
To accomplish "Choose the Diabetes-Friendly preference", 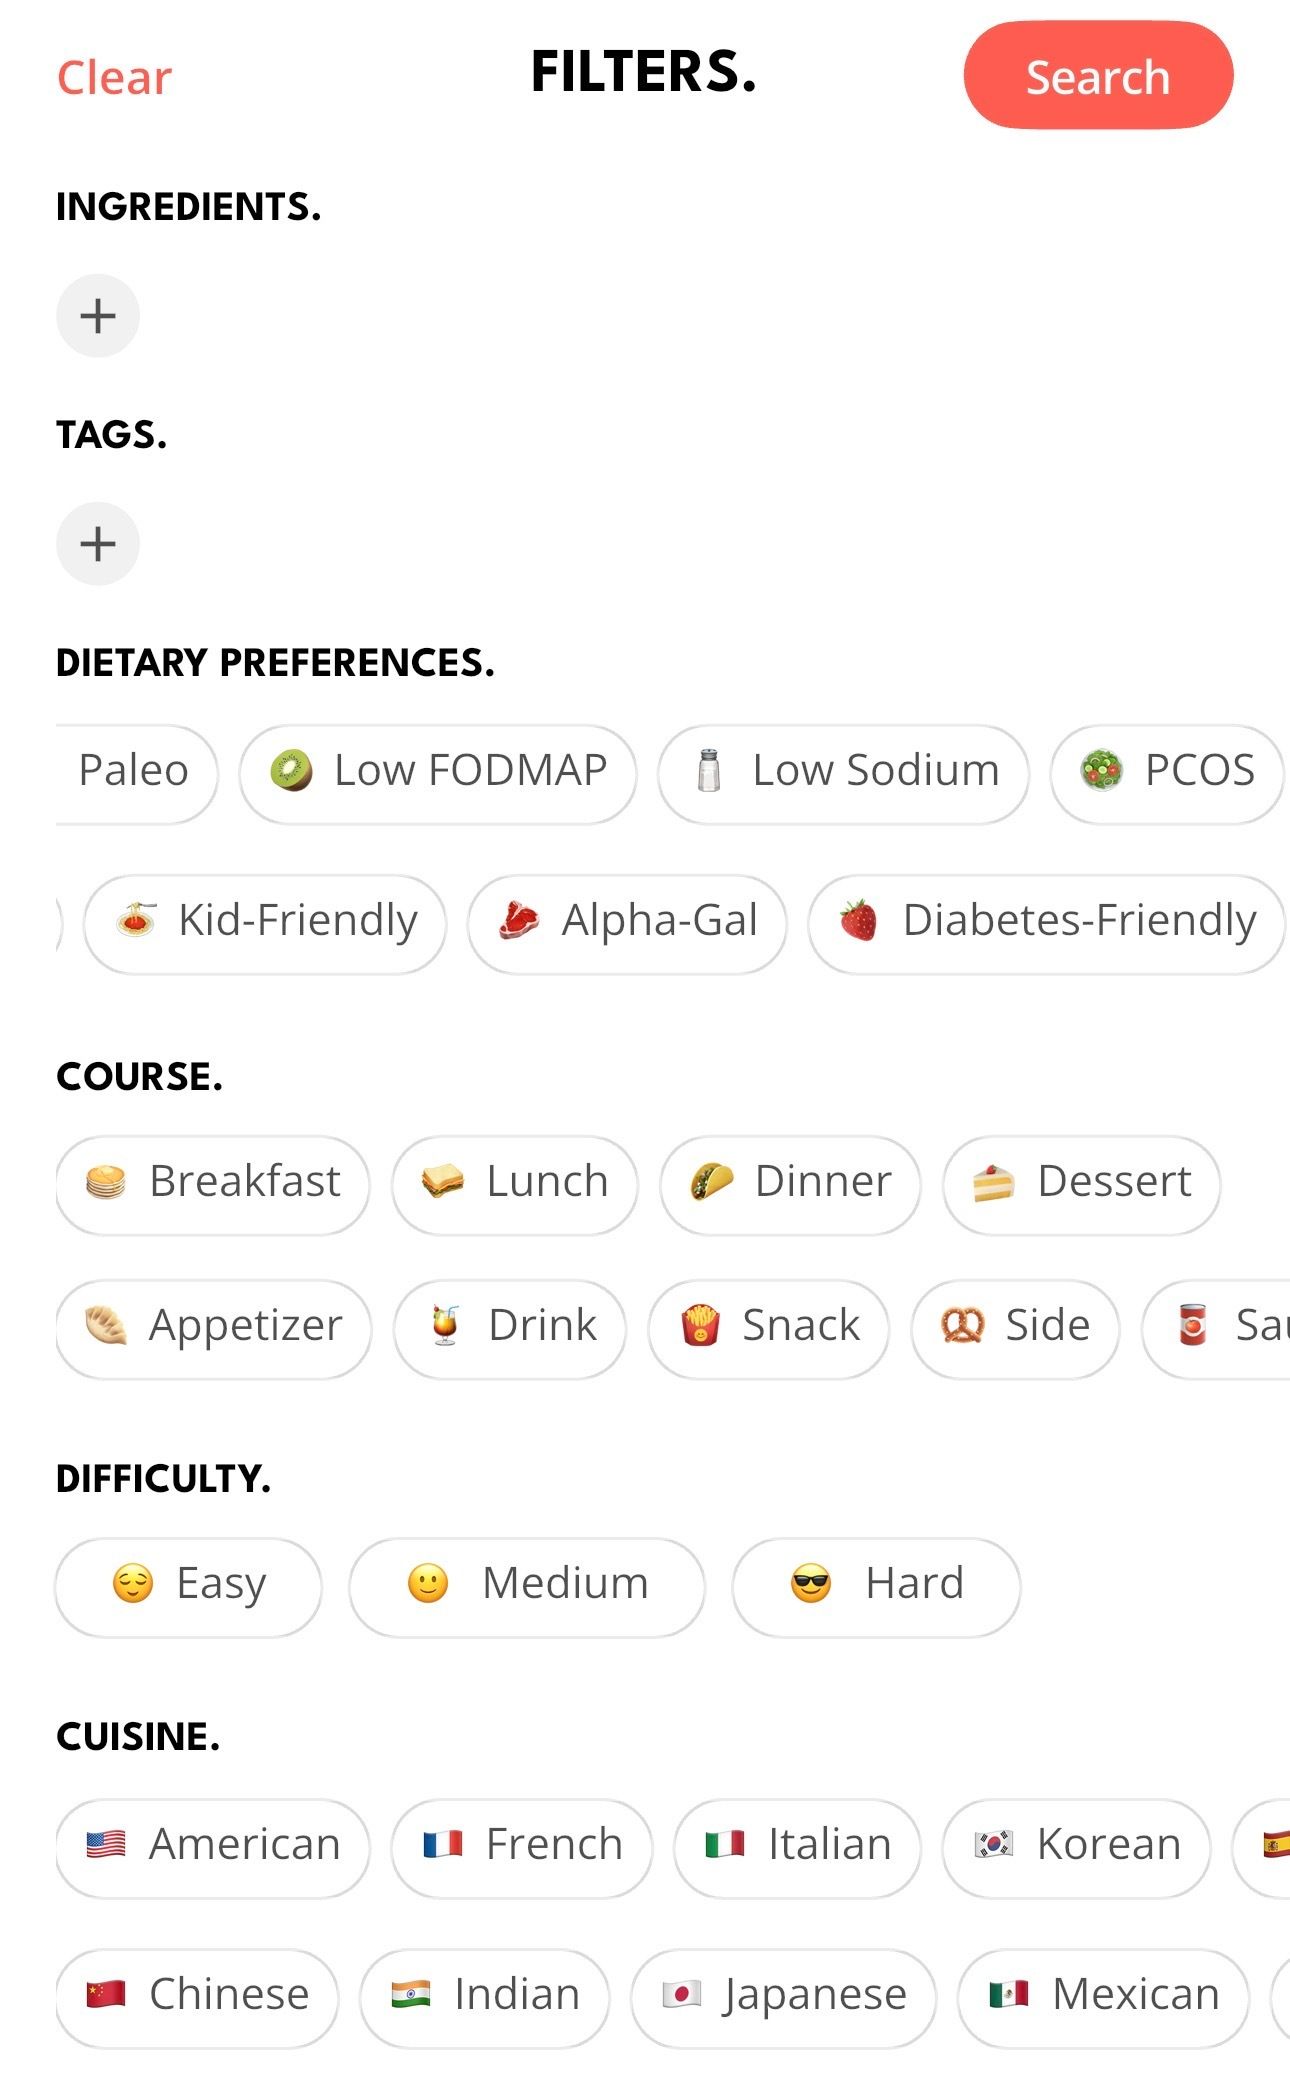I will (x=1046, y=922).
